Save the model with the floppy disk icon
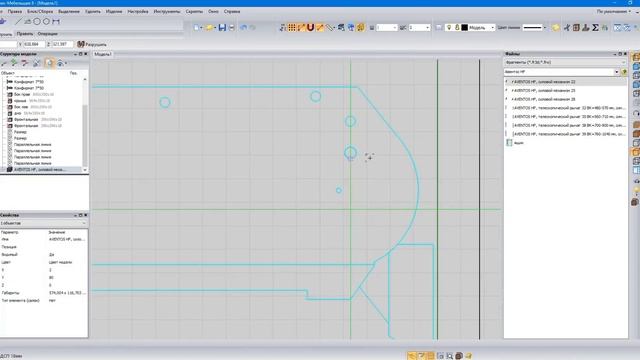Image resolution: width=640 pixels, height=360 pixels. (x=222, y=27)
